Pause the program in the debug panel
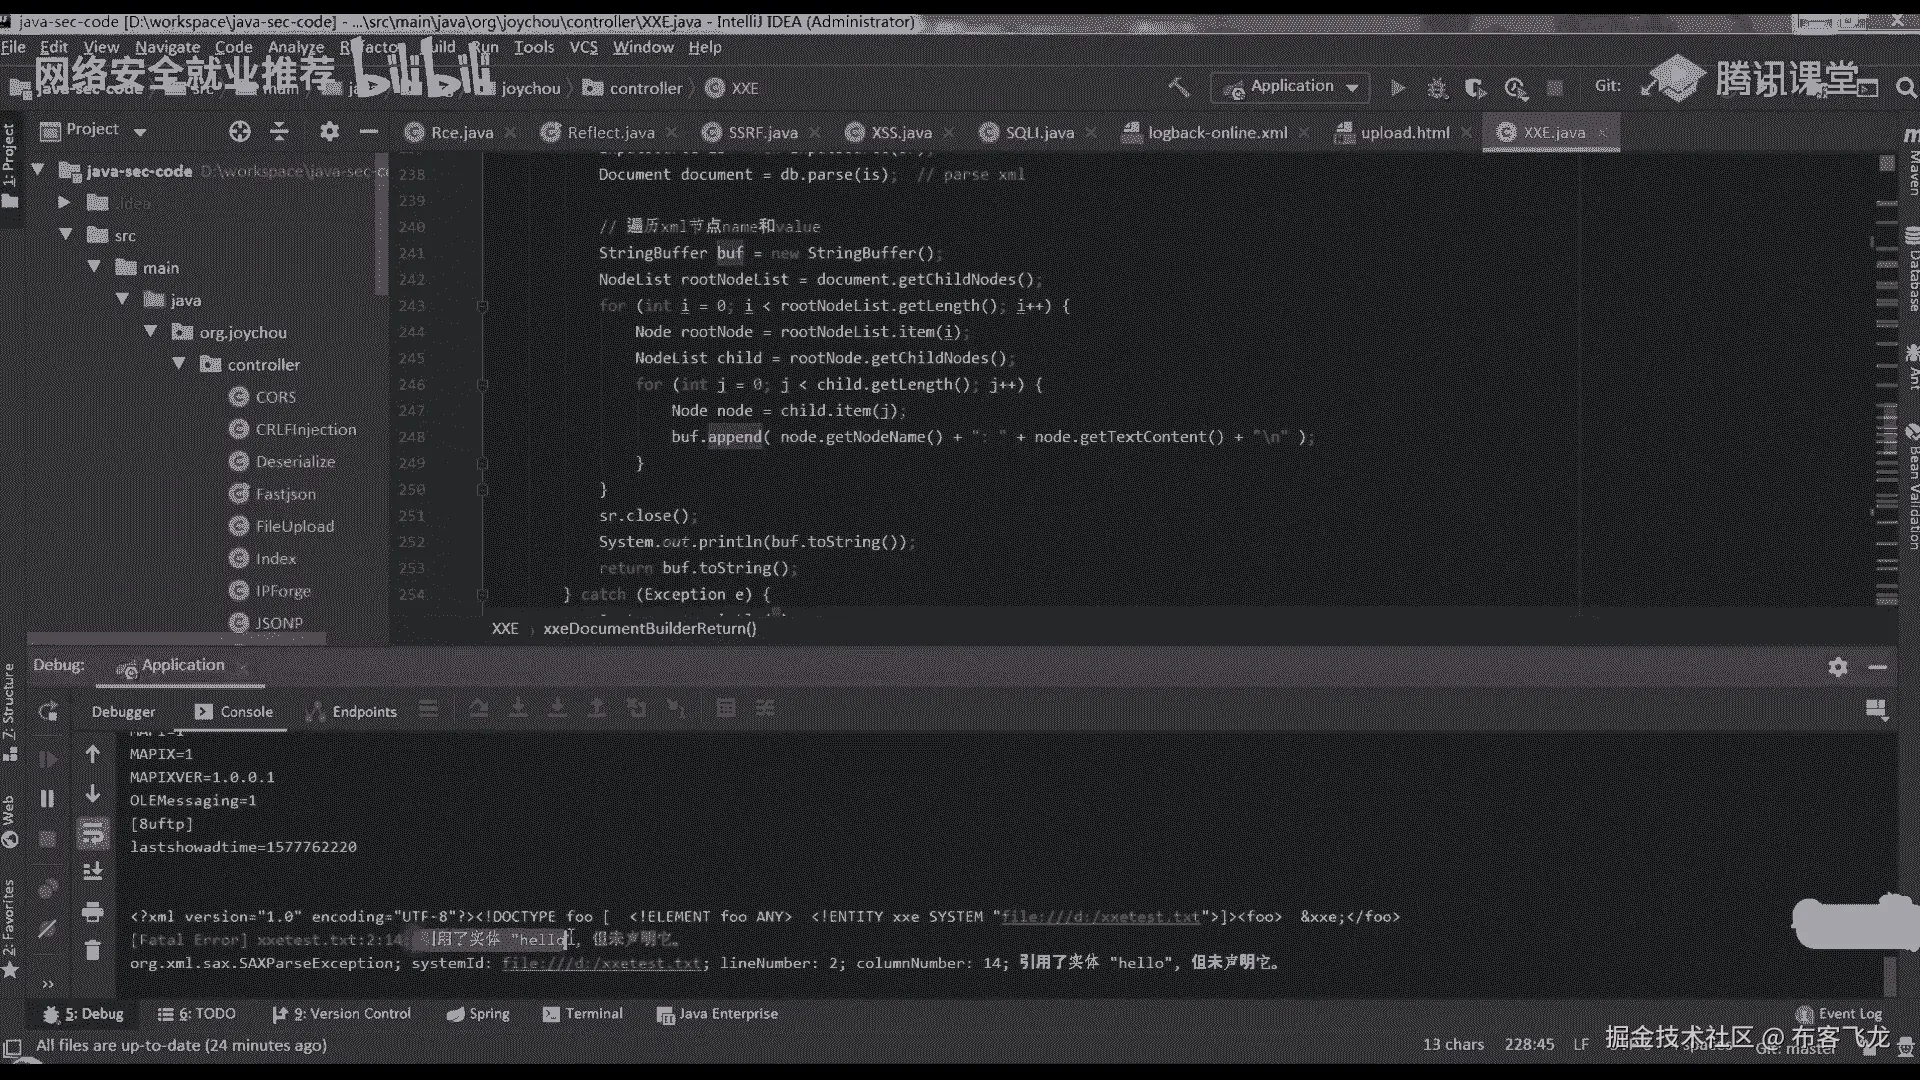Image resolution: width=1920 pixels, height=1080 pixels. click(47, 798)
